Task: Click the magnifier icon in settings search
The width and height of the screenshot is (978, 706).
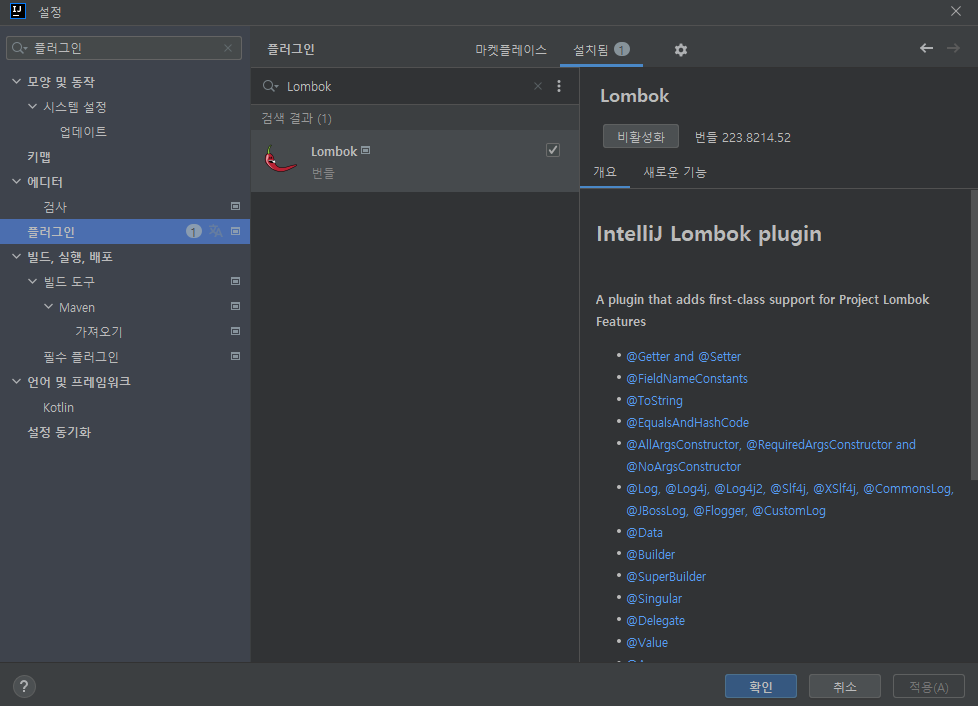Action: [19, 48]
